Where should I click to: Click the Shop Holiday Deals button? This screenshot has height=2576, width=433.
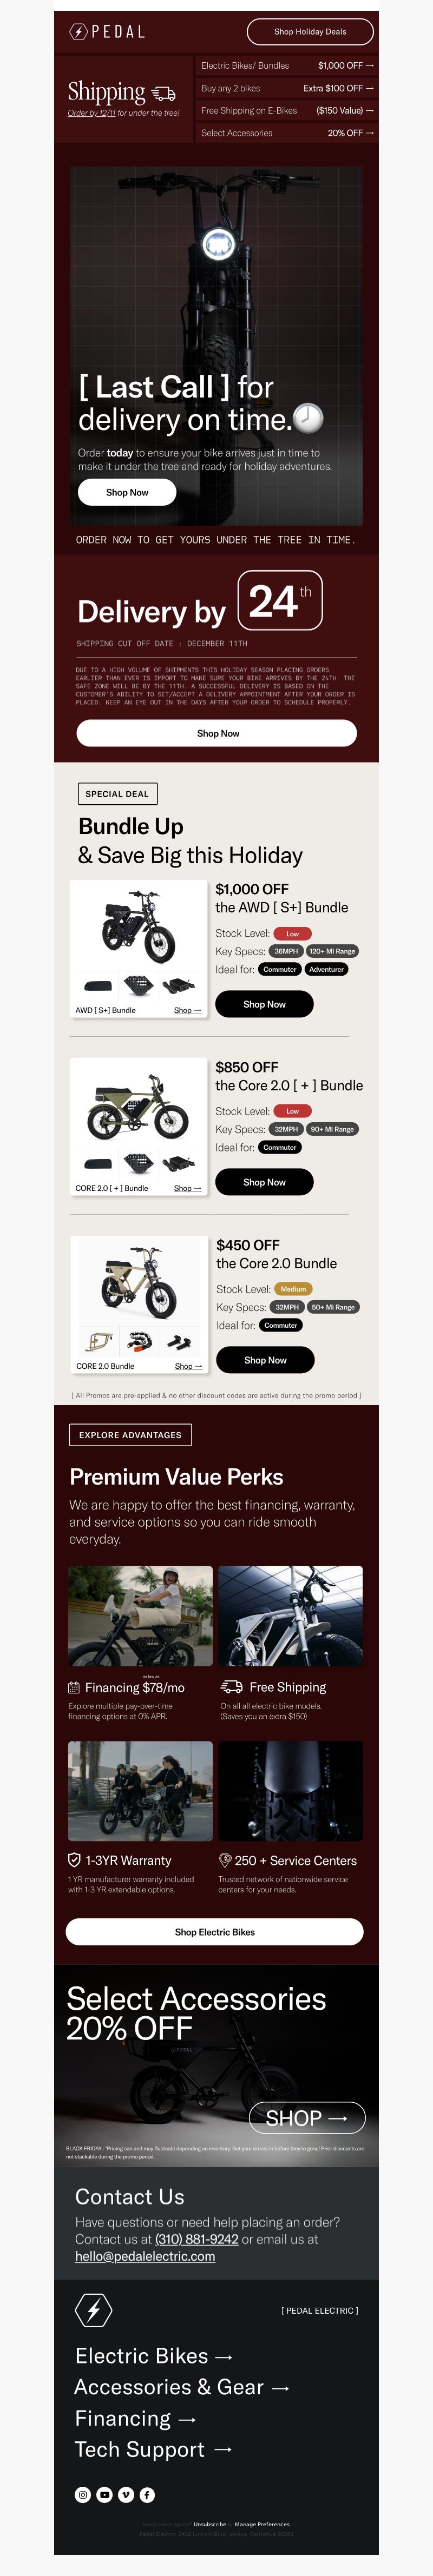pos(310,31)
